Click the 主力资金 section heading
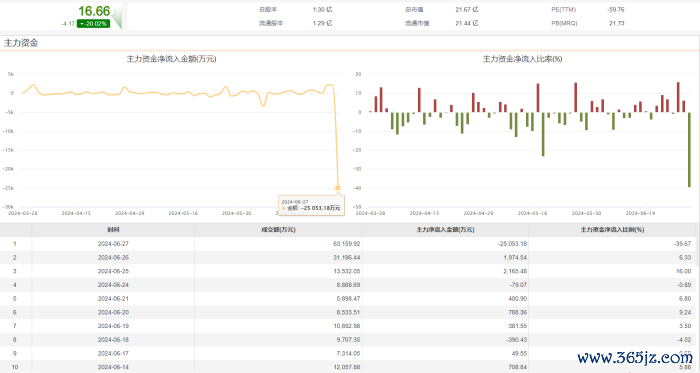The width and height of the screenshot is (700, 373). tap(21, 43)
